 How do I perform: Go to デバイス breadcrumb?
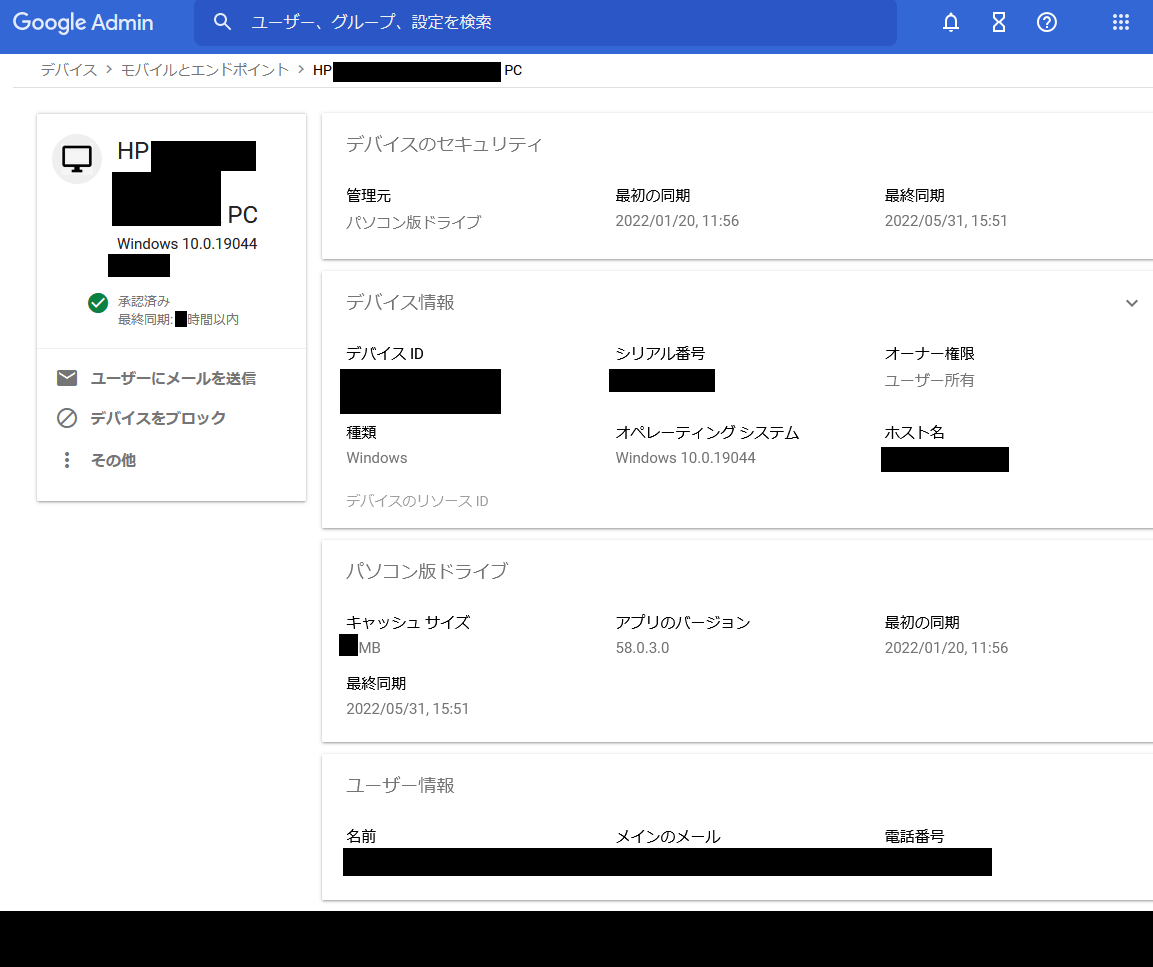(x=68, y=70)
